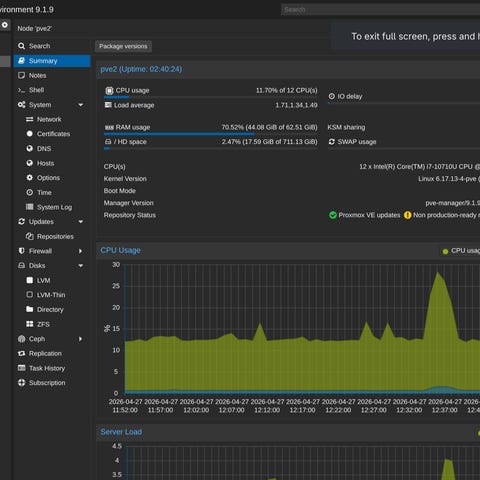This screenshot has width=480, height=480.
Task: Open Subscription via its lifebuoy icon
Action: [x=21, y=383]
